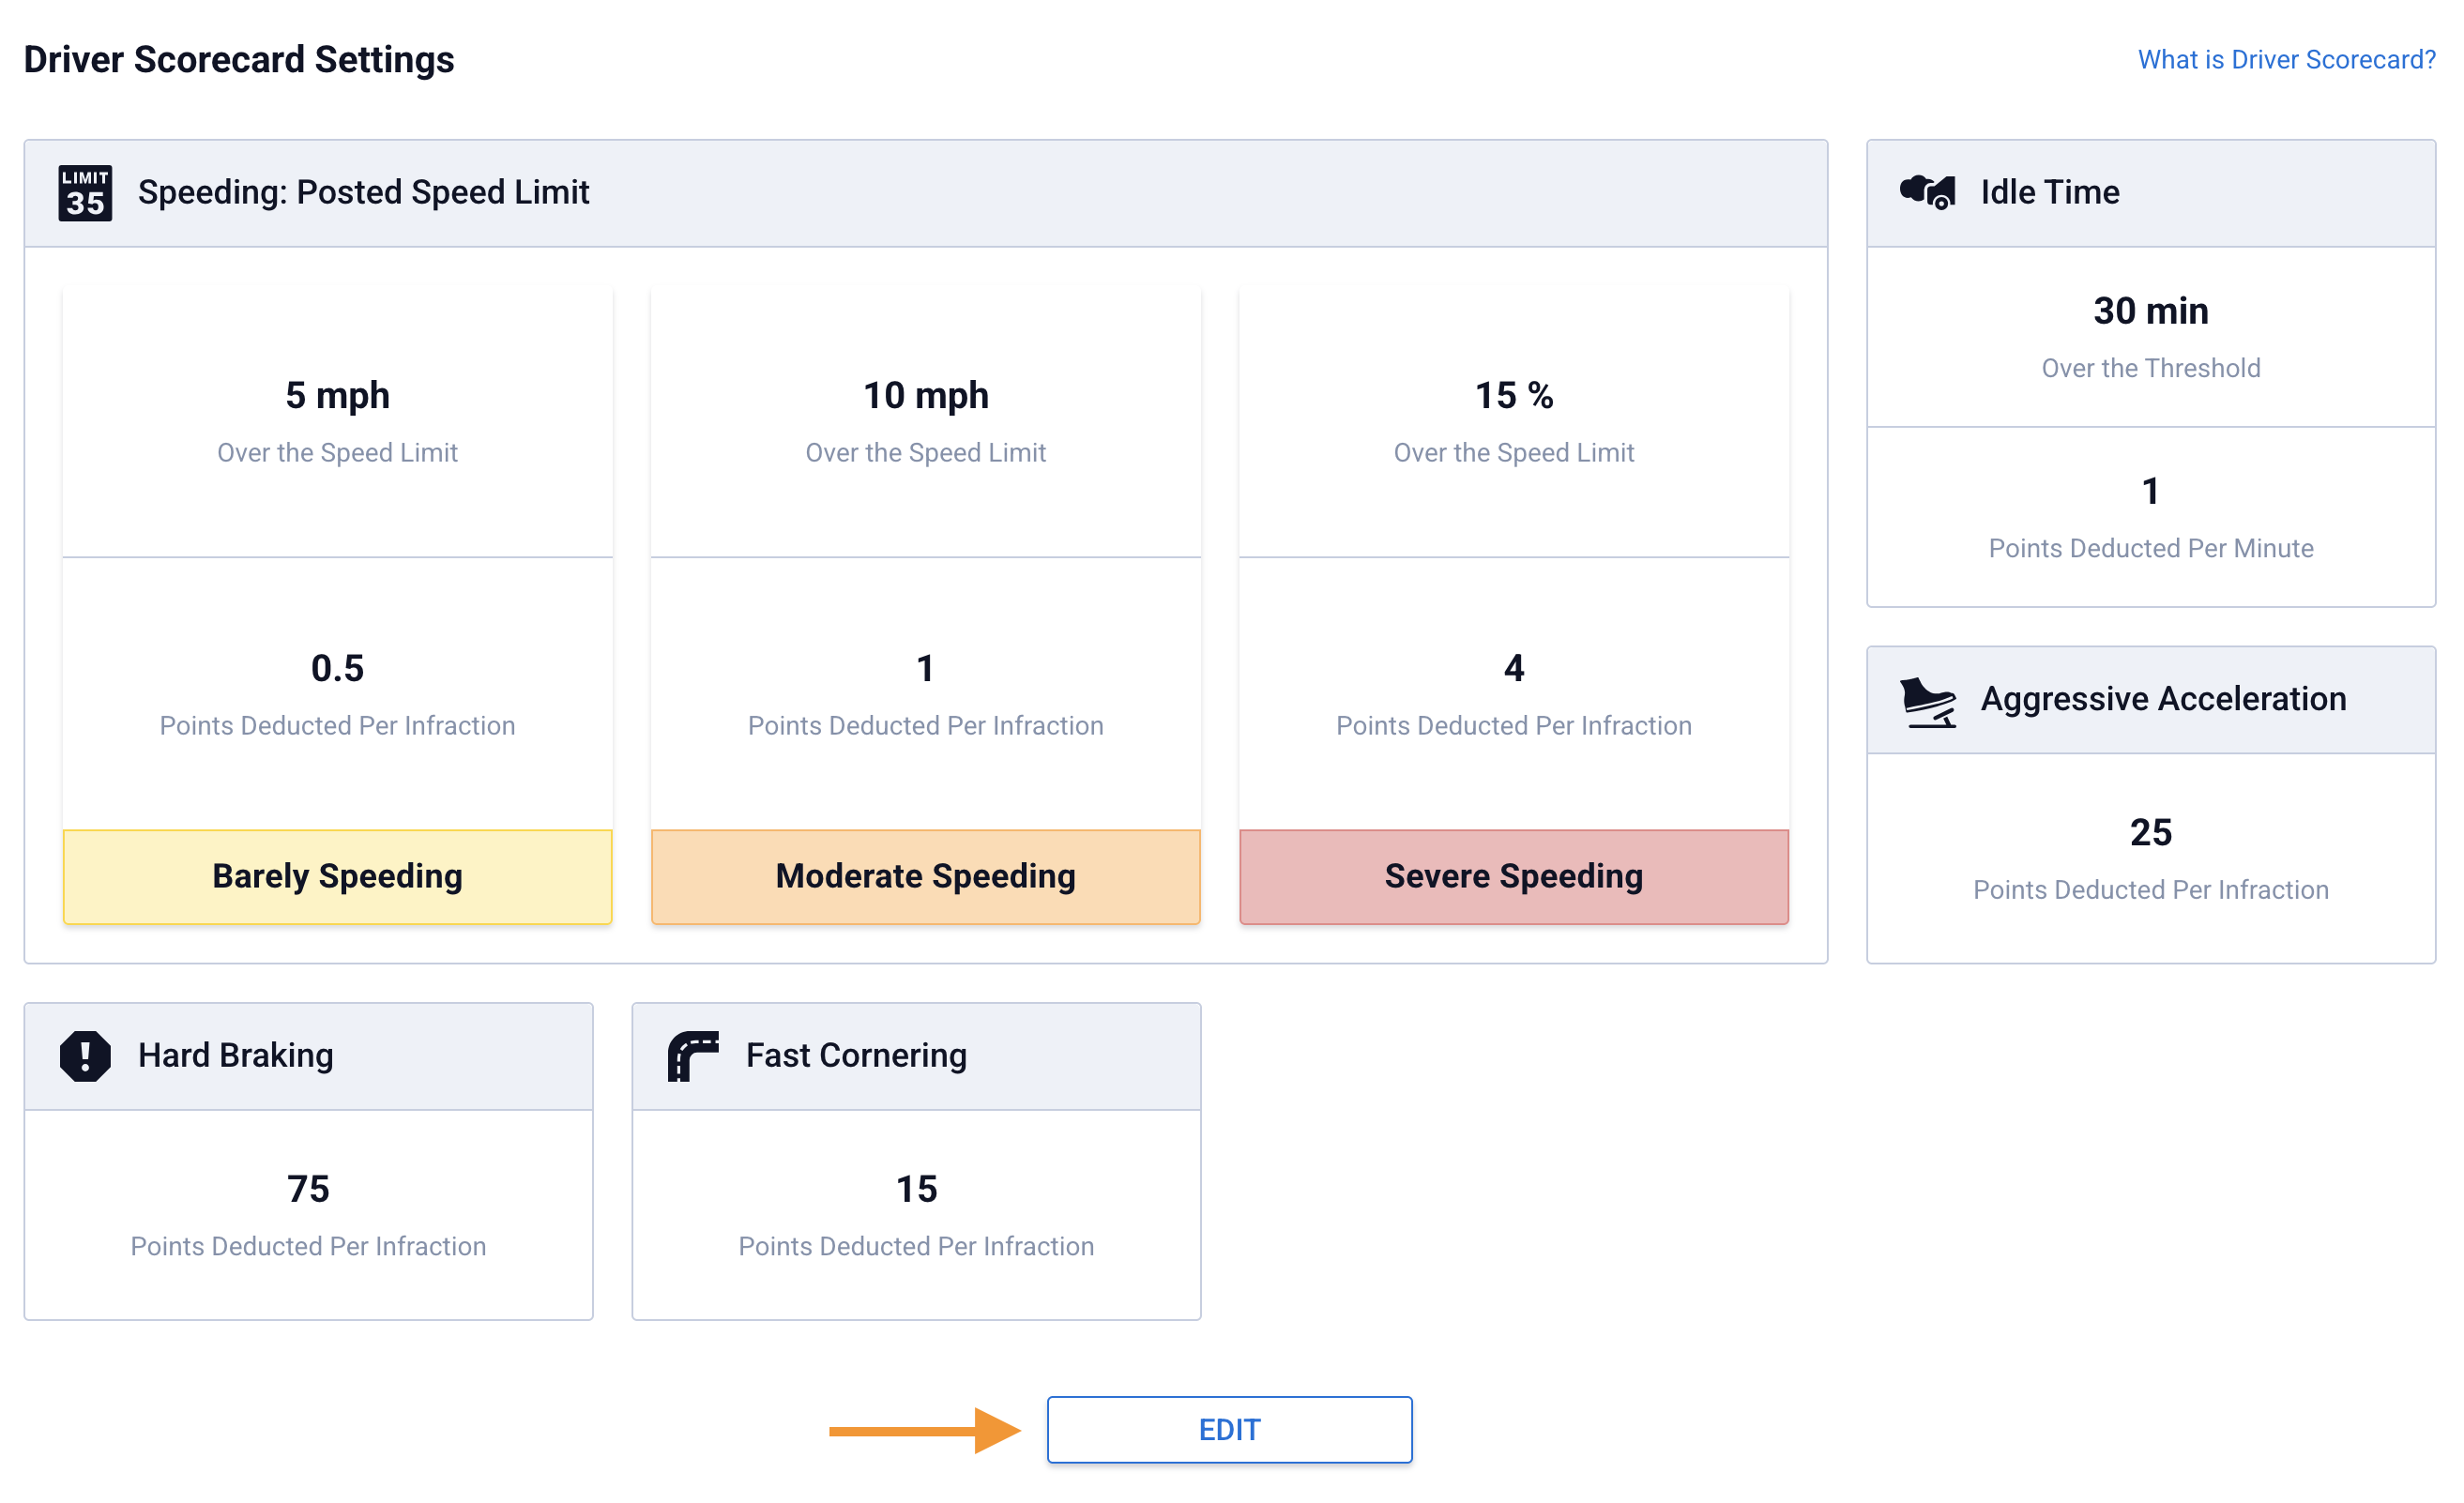
Task: Open the What is Driver Scorecard link
Action: (x=2286, y=60)
